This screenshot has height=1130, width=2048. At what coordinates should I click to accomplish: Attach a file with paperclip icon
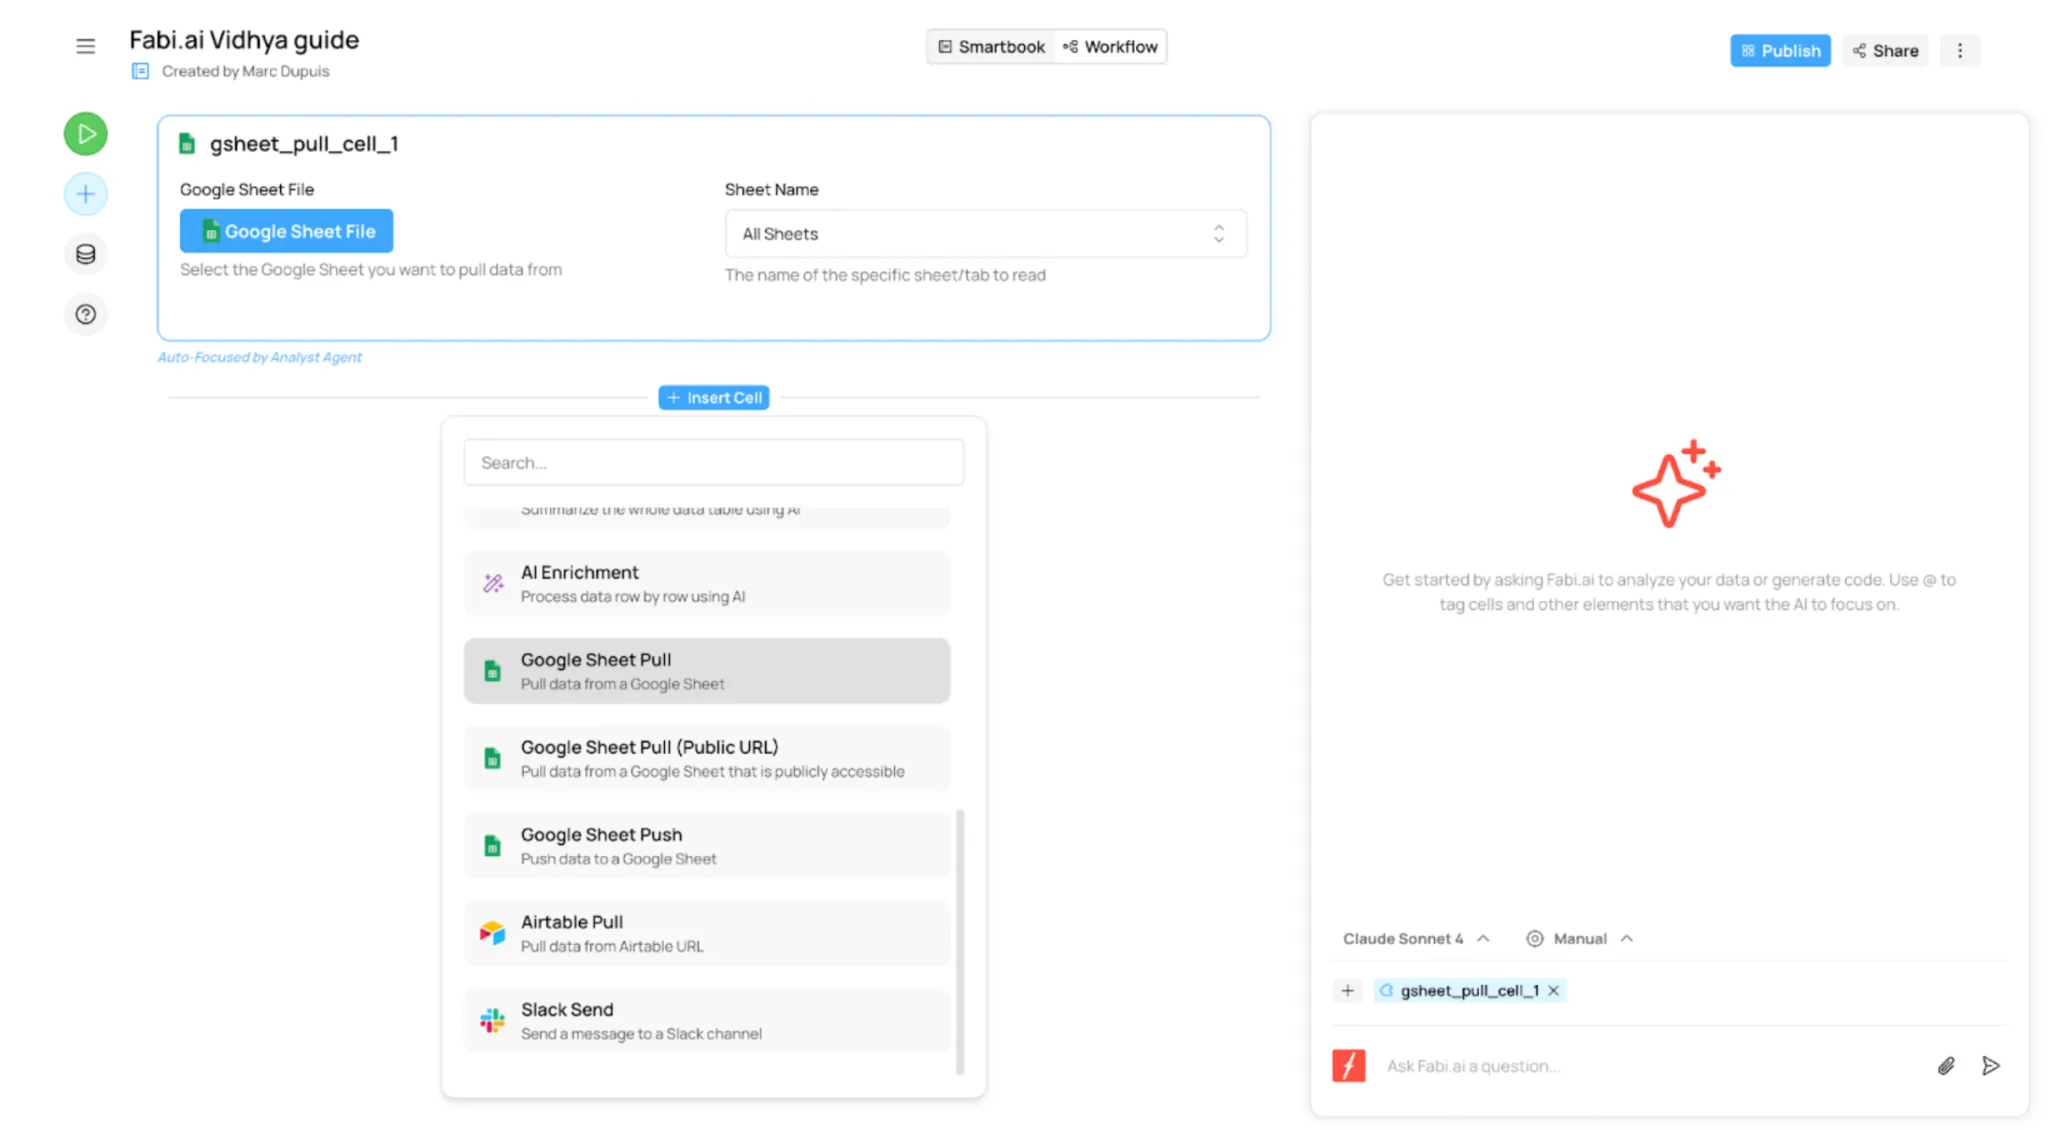pos(1946,1066)
